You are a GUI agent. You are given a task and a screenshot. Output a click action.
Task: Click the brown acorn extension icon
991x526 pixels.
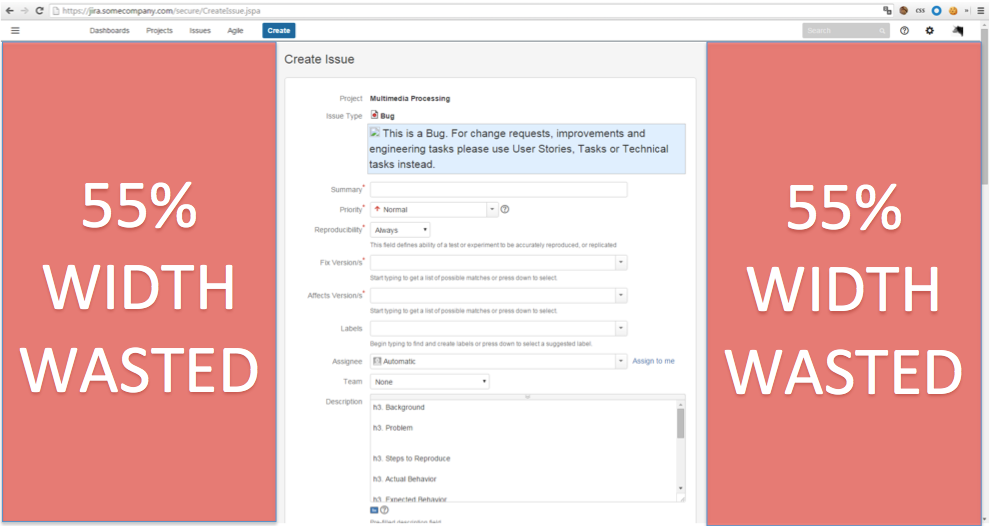tap(904, 11)
